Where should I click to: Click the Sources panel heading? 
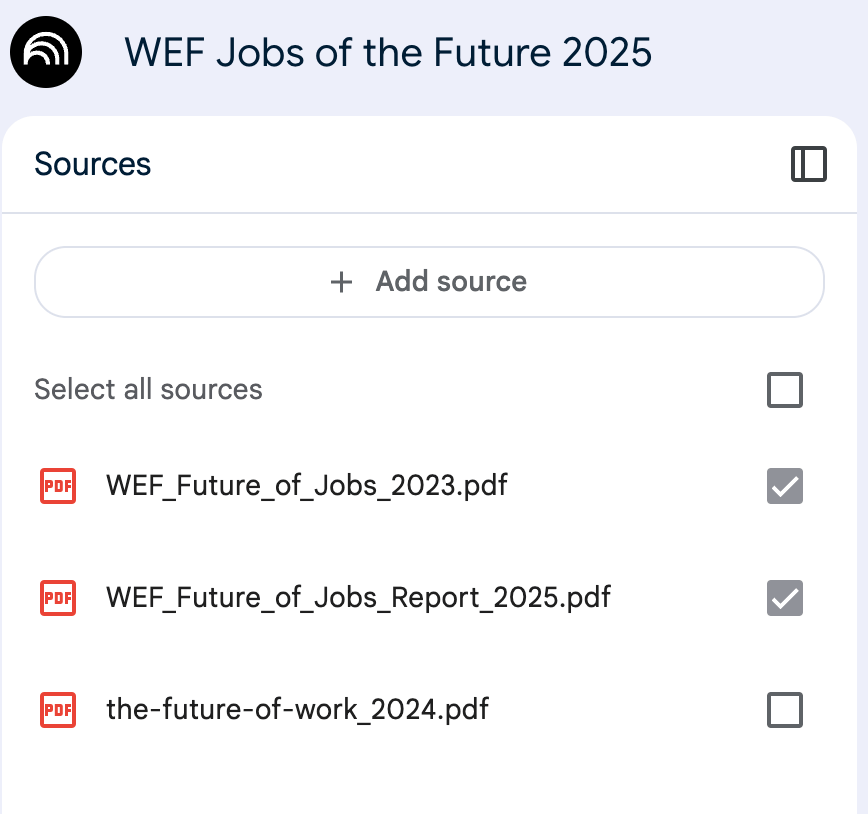[x=92, y=164]
